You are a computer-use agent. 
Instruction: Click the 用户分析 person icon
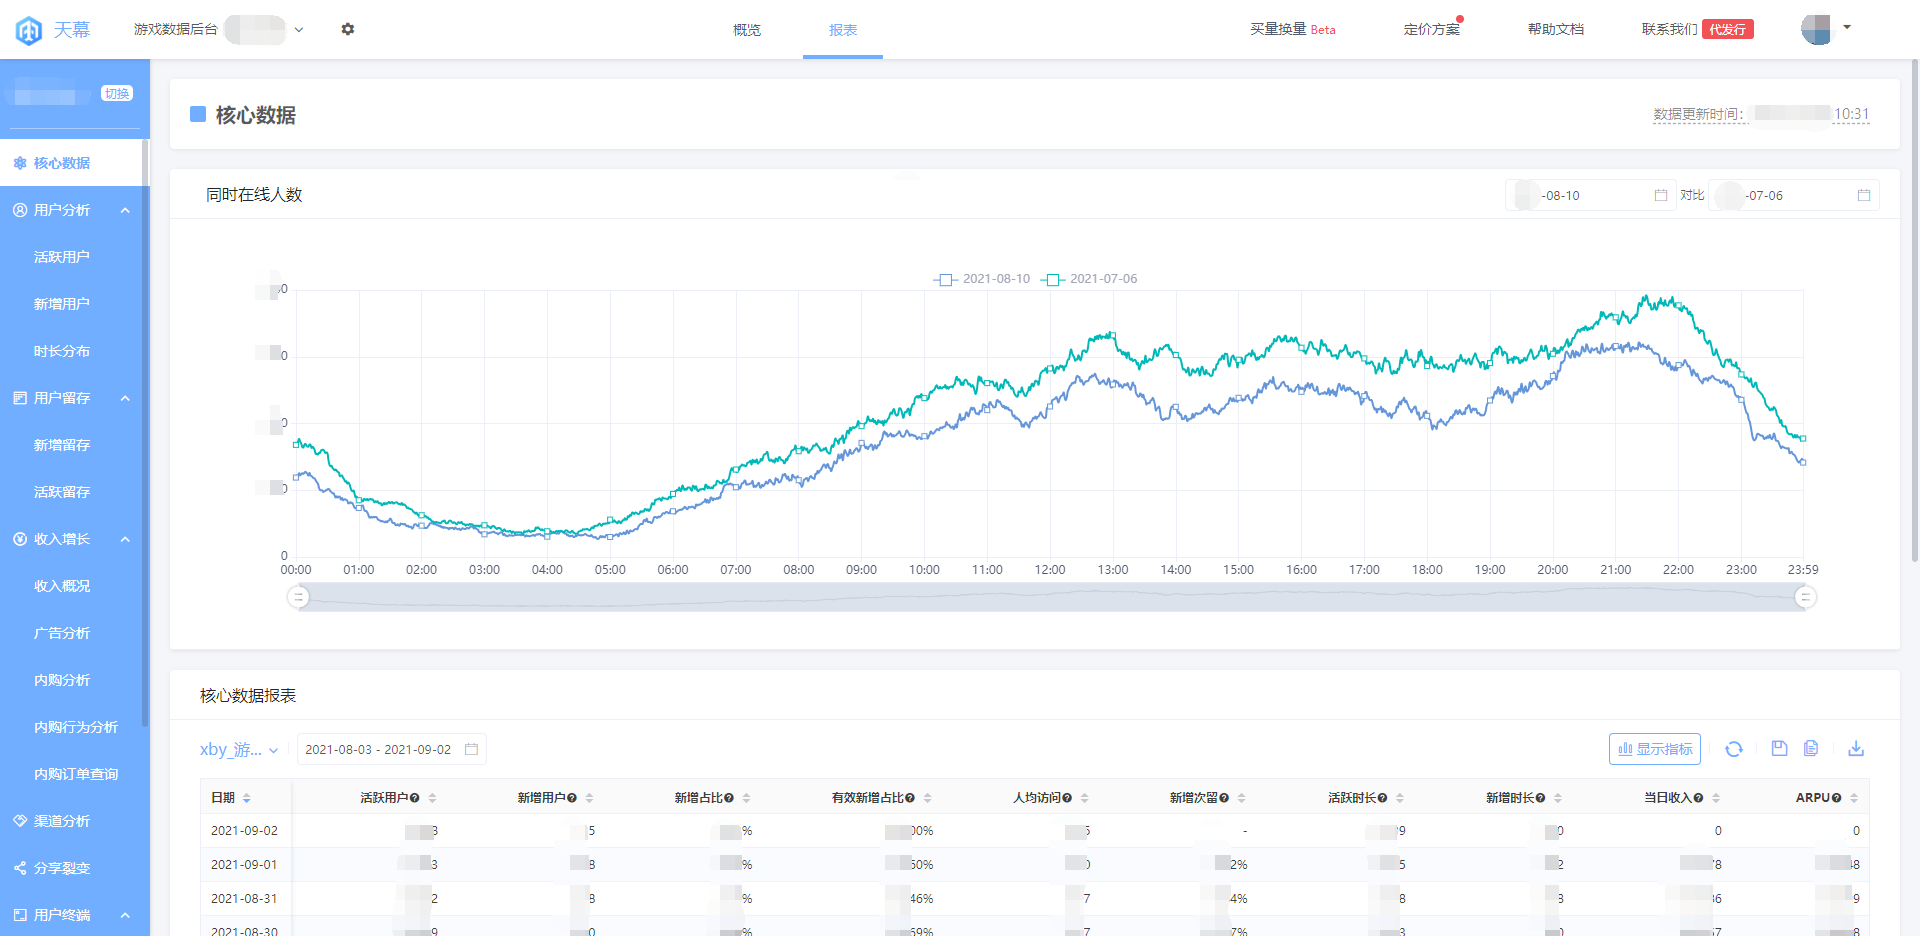tap(20, 210)
